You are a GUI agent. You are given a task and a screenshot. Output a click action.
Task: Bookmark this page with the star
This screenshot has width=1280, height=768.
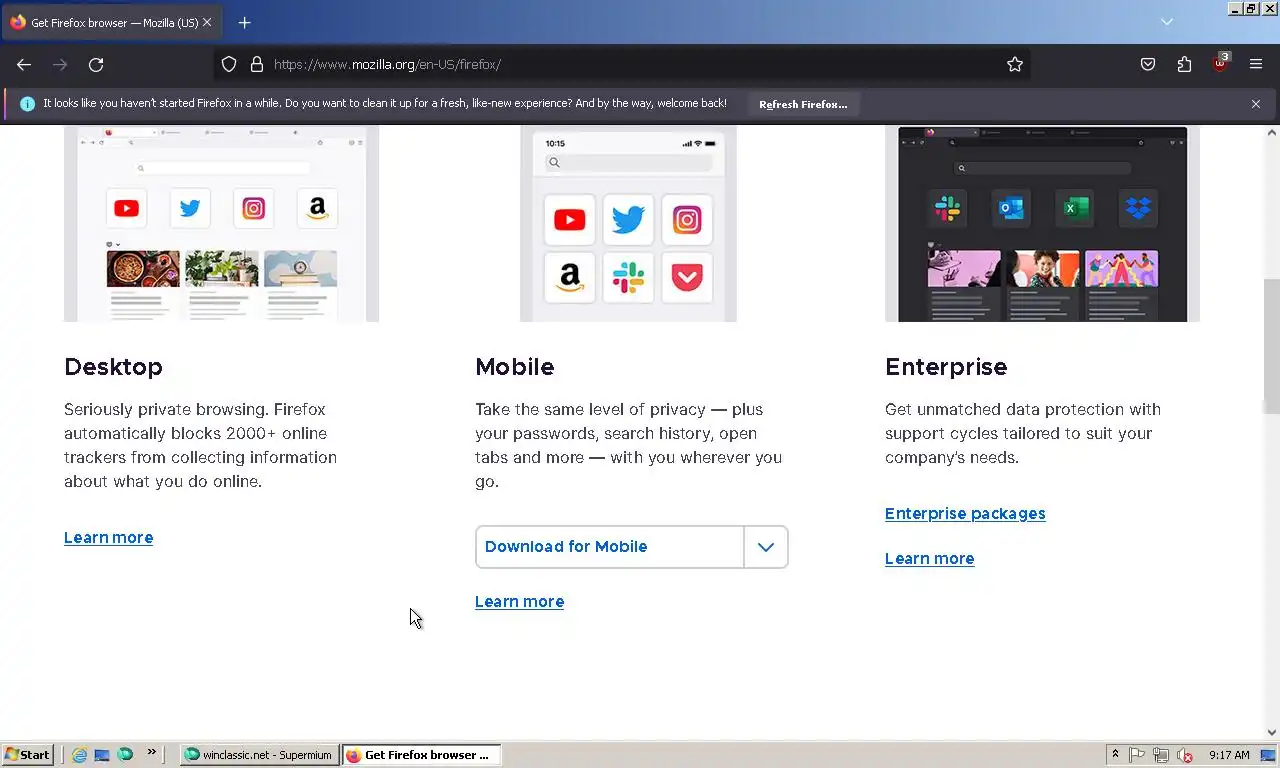tap(1015, 64)
